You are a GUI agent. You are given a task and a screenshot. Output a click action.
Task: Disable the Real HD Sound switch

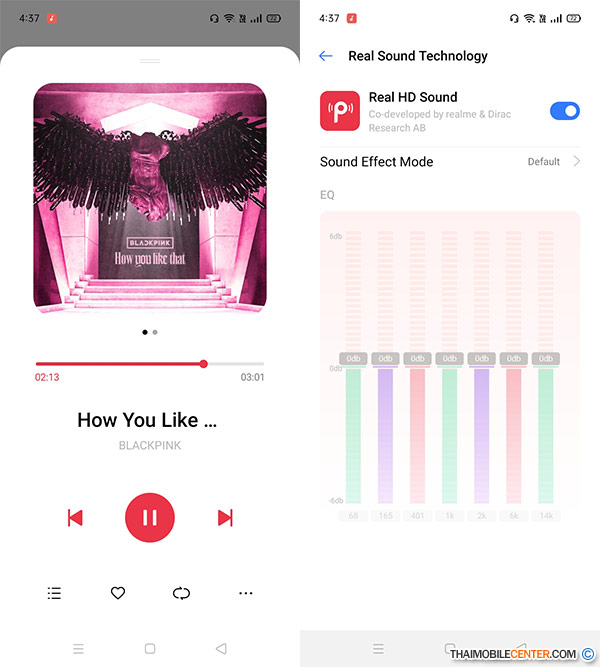(x=565, y=111)
